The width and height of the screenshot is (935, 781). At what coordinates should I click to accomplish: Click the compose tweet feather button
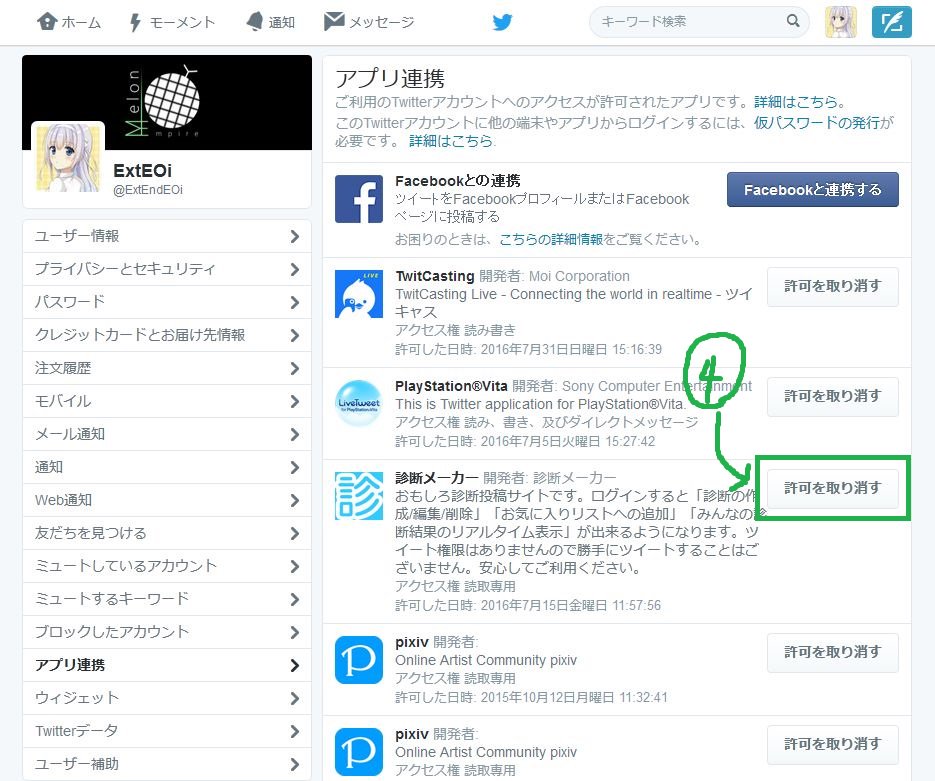[891, 22]
